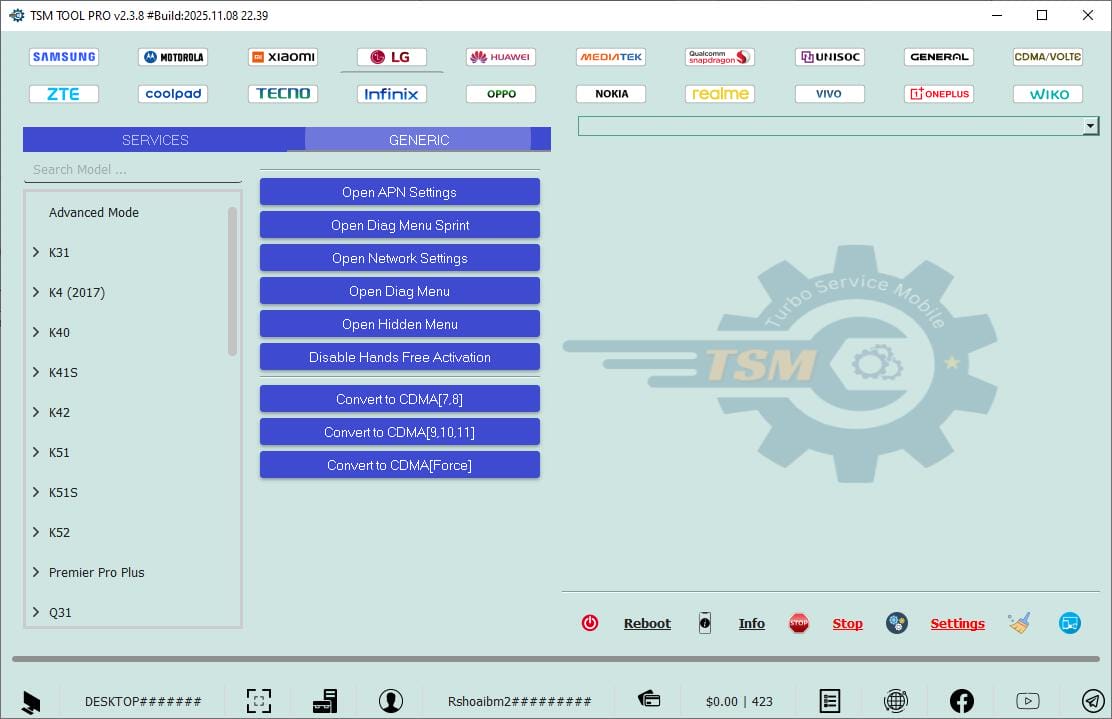Click the user account icon in status bar
Viewport: 1112px width, 719px height.
click(x=391, y=701)
